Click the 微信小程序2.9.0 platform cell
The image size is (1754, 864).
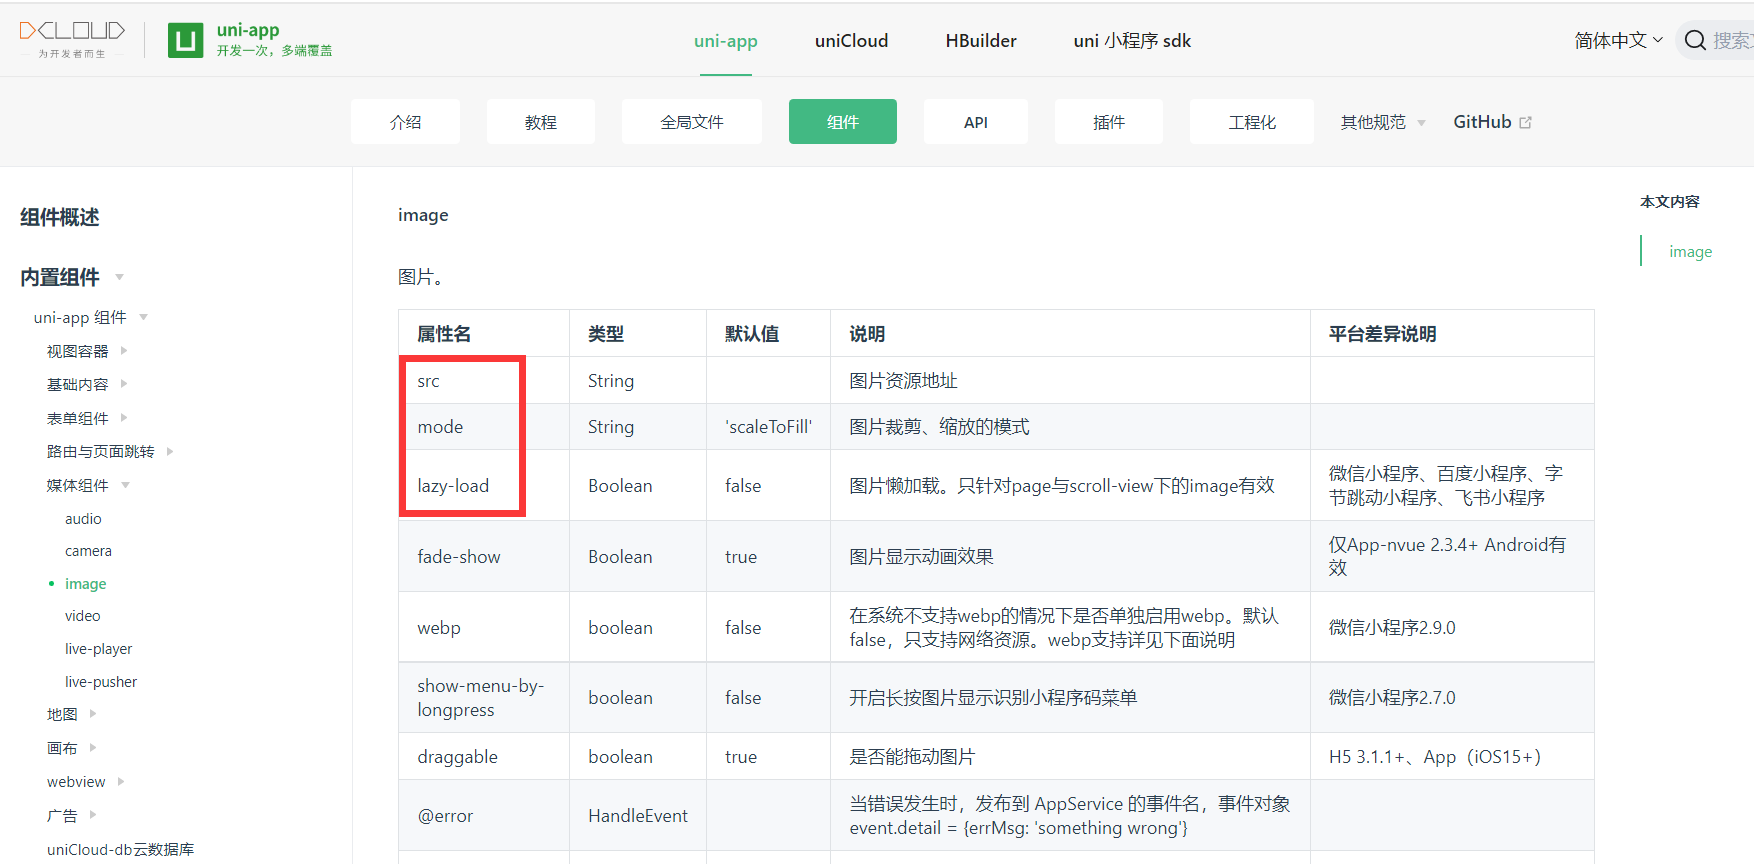click(x=1452, y=628)
